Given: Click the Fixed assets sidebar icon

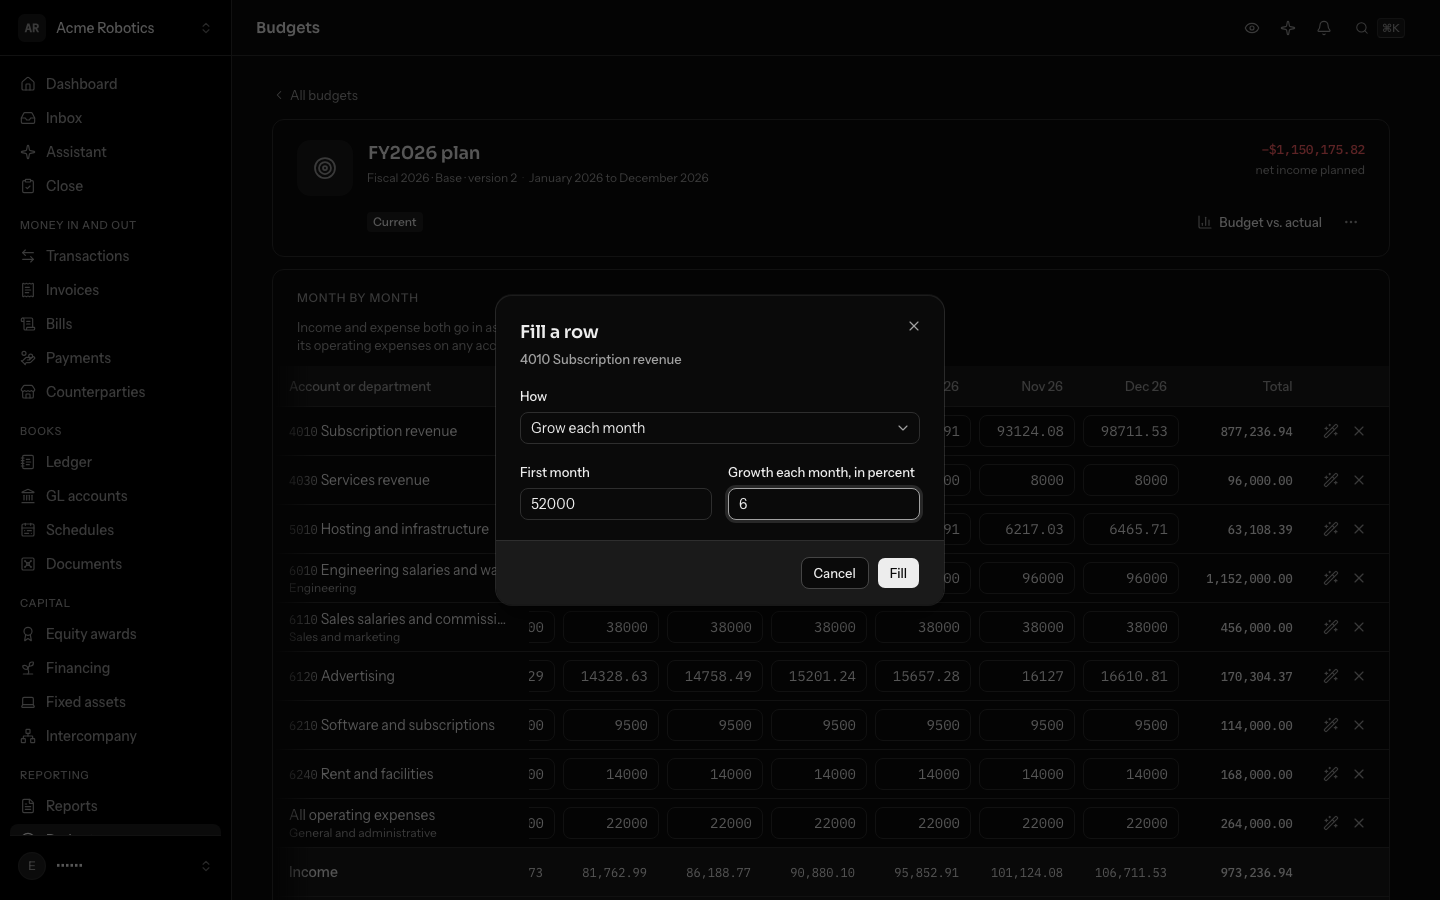Looking at the screenshot, I should click(28, 702).
